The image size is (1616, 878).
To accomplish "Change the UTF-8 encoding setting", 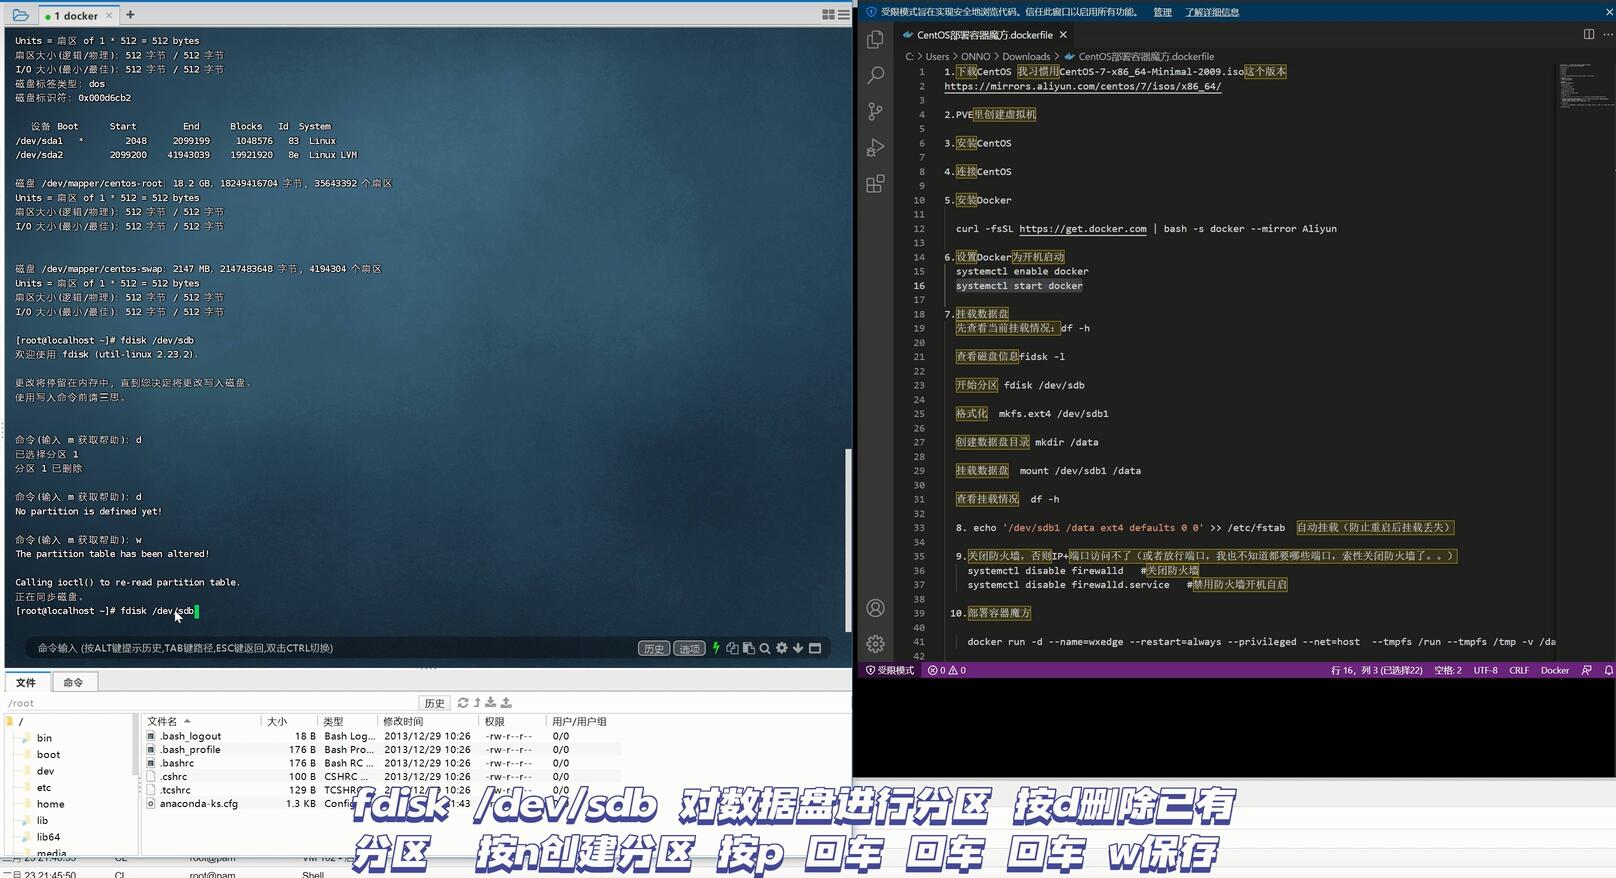I will 1485,670.
